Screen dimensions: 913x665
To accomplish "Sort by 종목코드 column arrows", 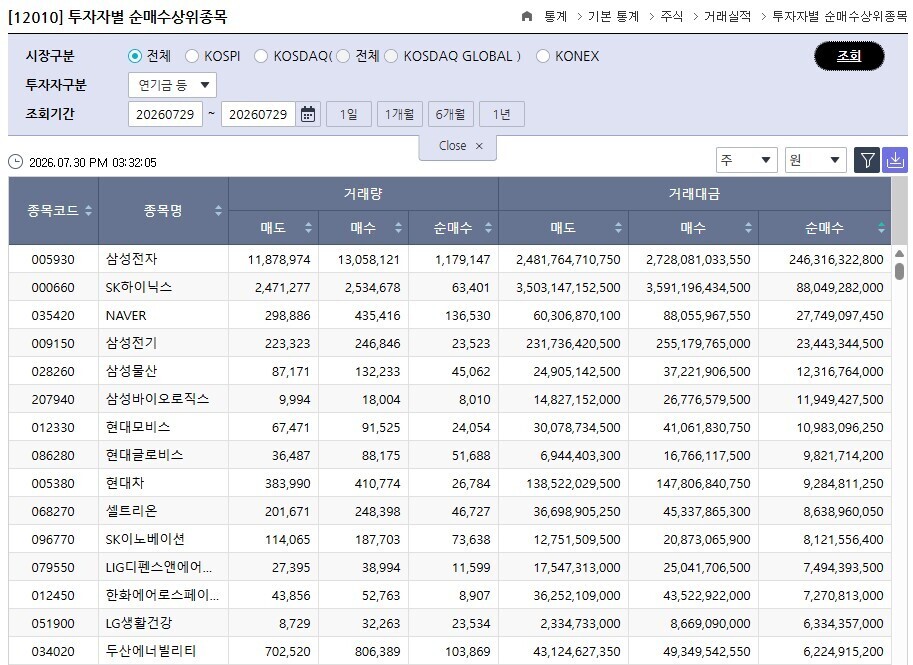I will pyautogui.click(x=89, y=211).
